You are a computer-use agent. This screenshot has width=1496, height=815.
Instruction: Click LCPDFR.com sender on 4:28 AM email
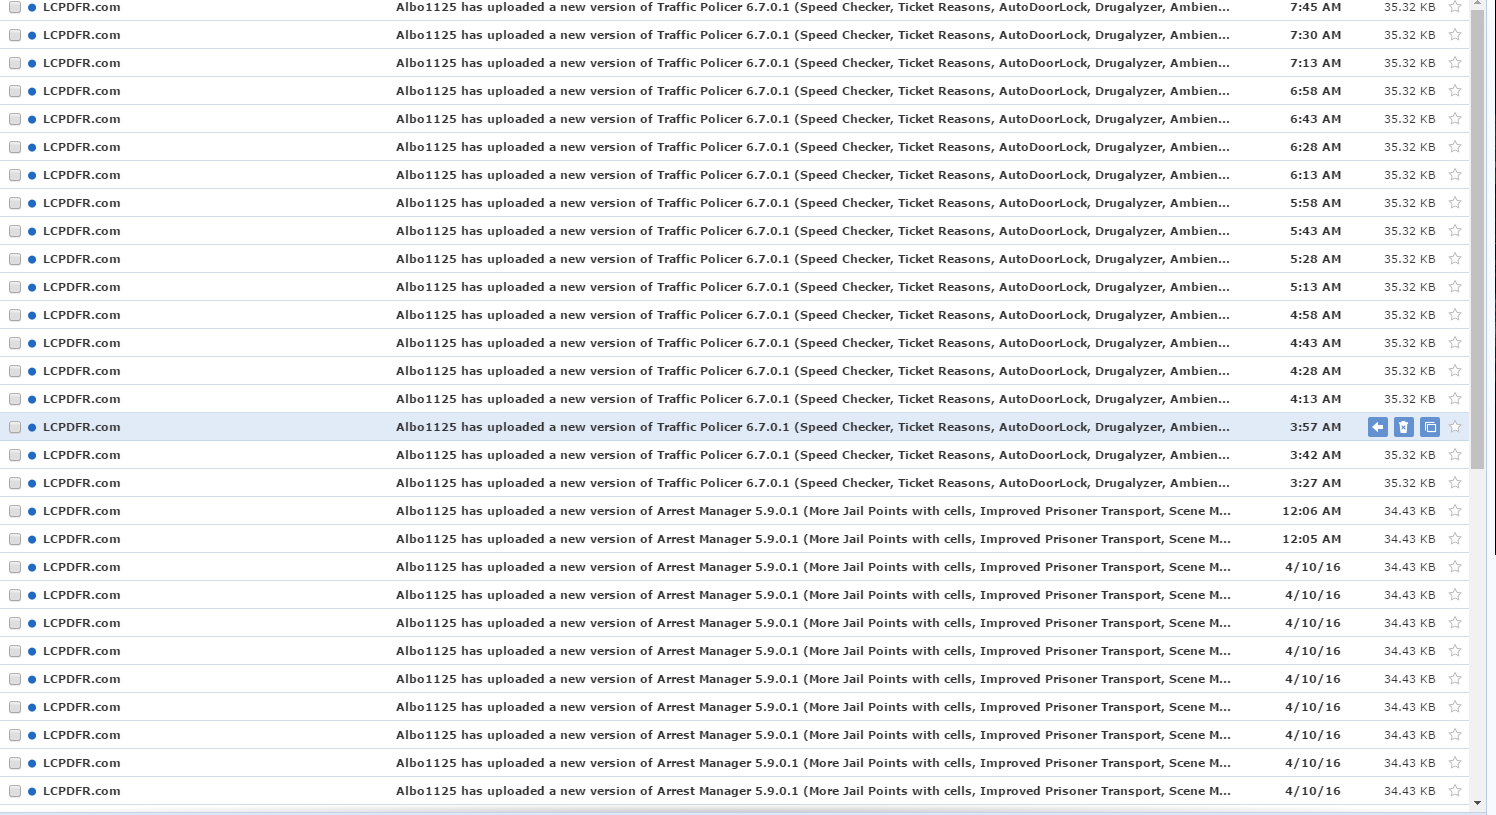(x=82, y=371)
